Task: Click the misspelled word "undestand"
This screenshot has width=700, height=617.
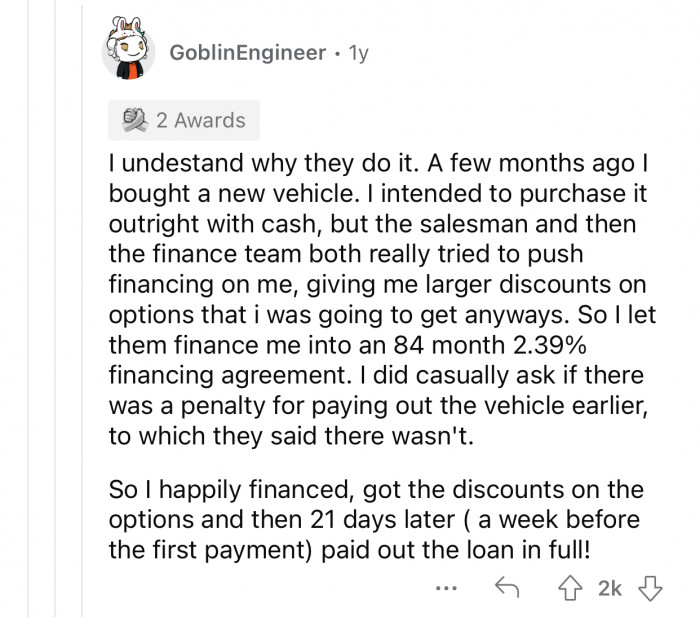Action: tap(182, 163)
